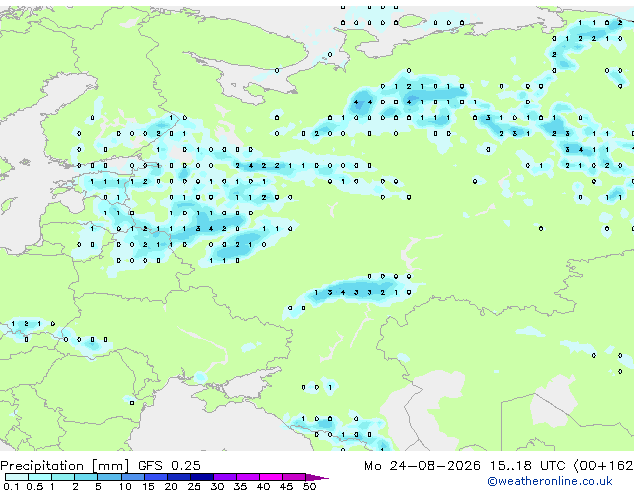Screen dimensions: 634x490
Task: Select the 25–30 mm navy legend swatch
Action: tap(202, 477)
